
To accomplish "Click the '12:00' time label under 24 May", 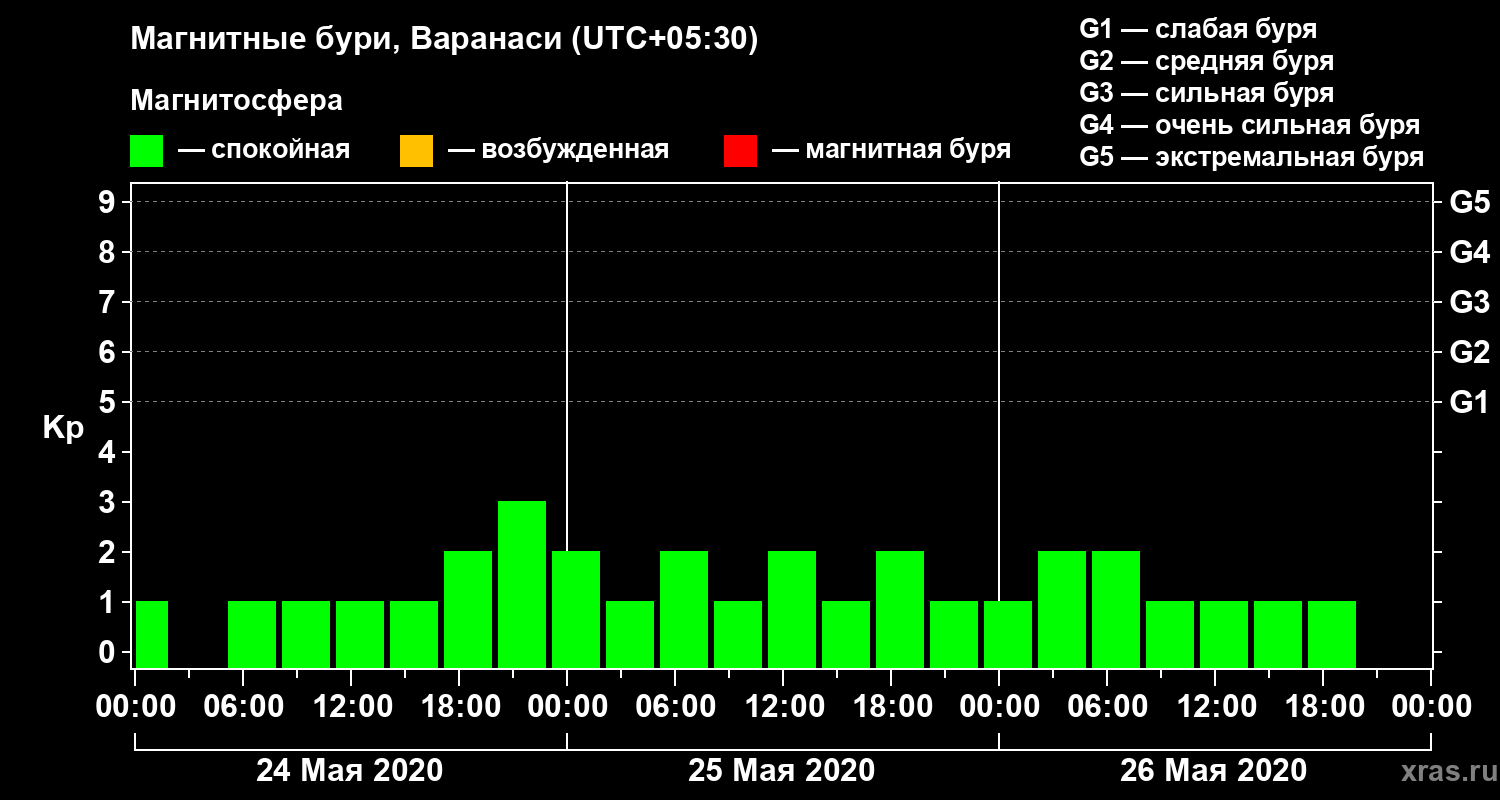I will (x=351, y=706).
